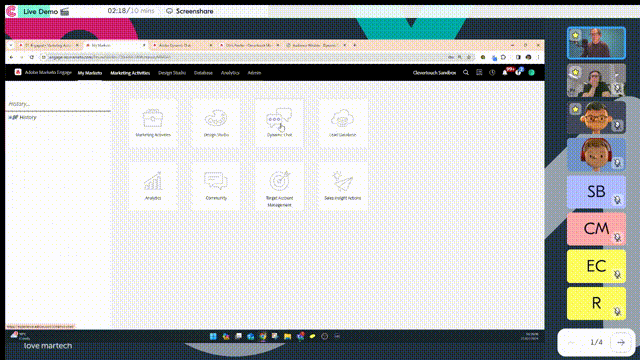Open a new browser tab with plus button
This screenshot has width=640, height=360.
click(x=355, y=45)
